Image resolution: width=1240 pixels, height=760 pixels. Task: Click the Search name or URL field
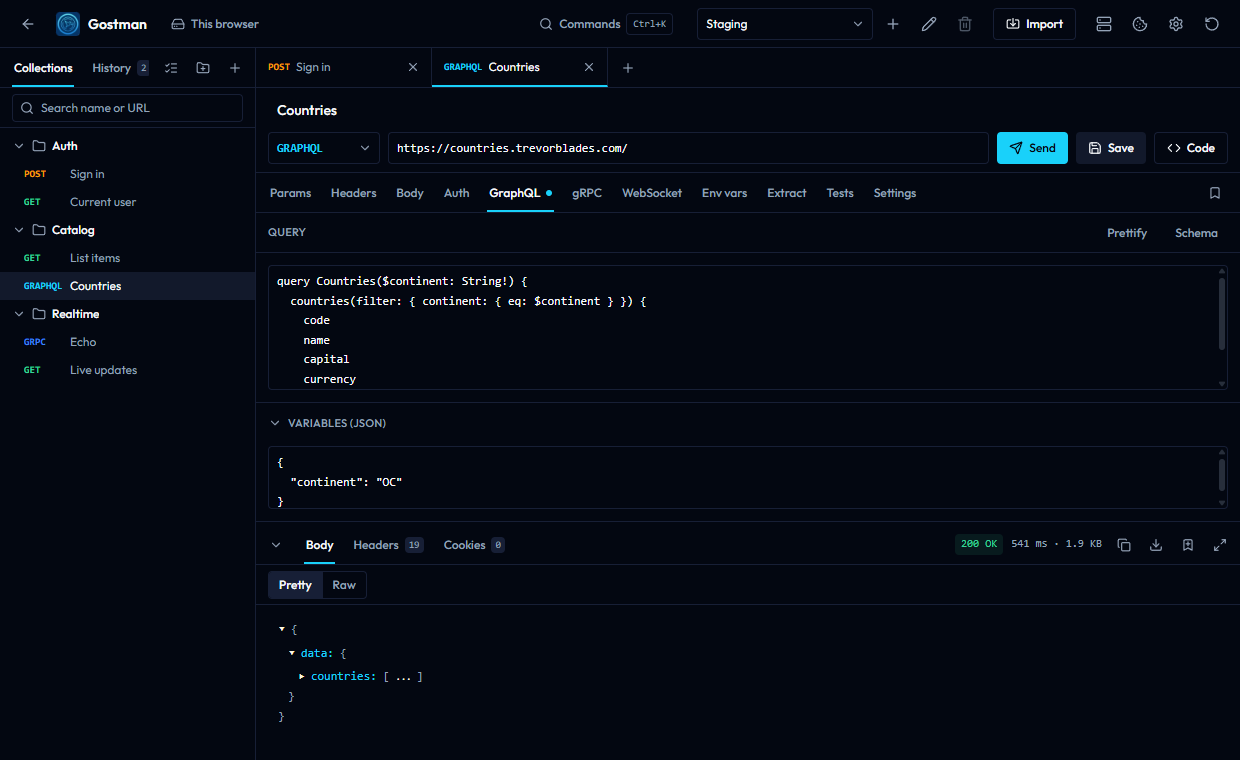click(x=127, y=108)
